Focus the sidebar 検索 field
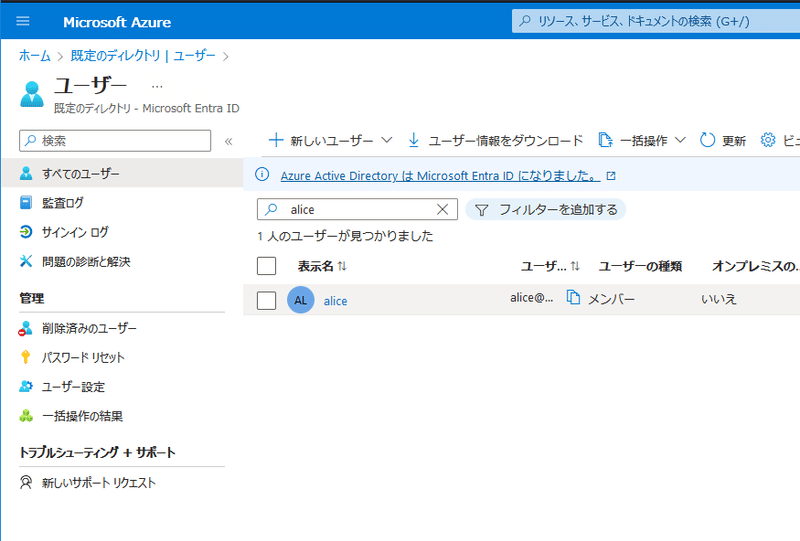 [115, 140]
